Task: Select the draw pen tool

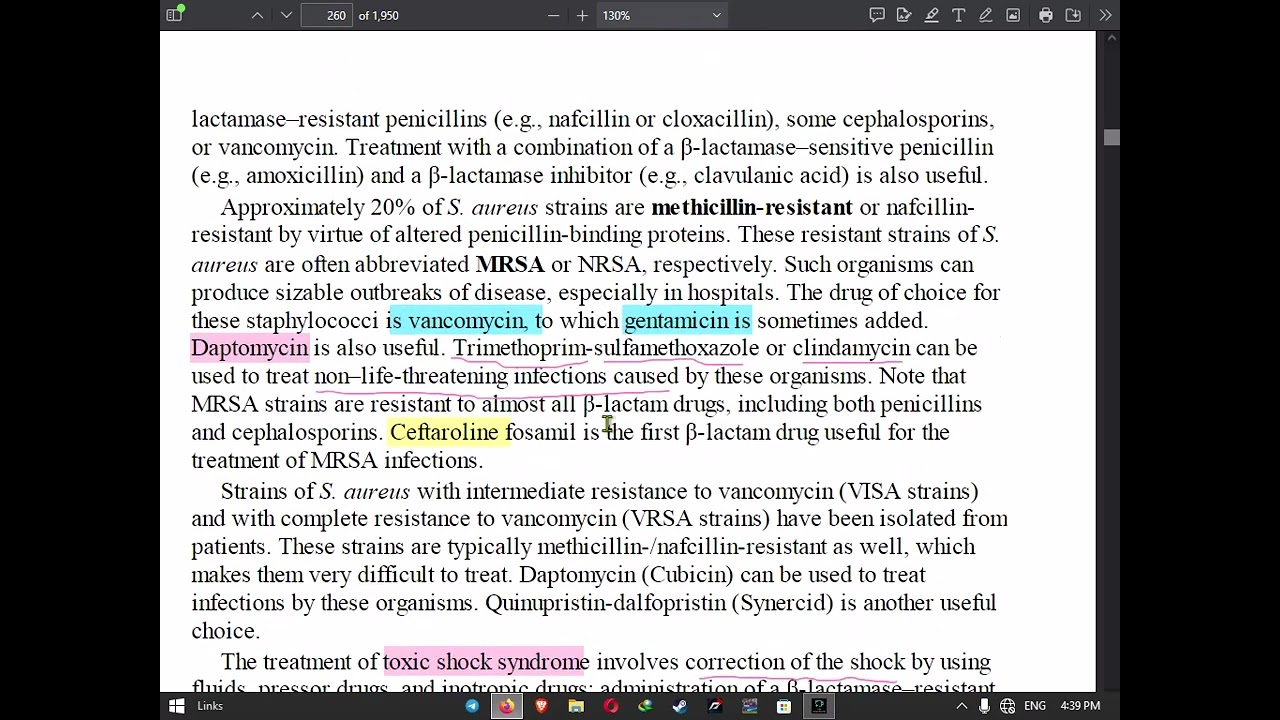Action: [986, 15]
